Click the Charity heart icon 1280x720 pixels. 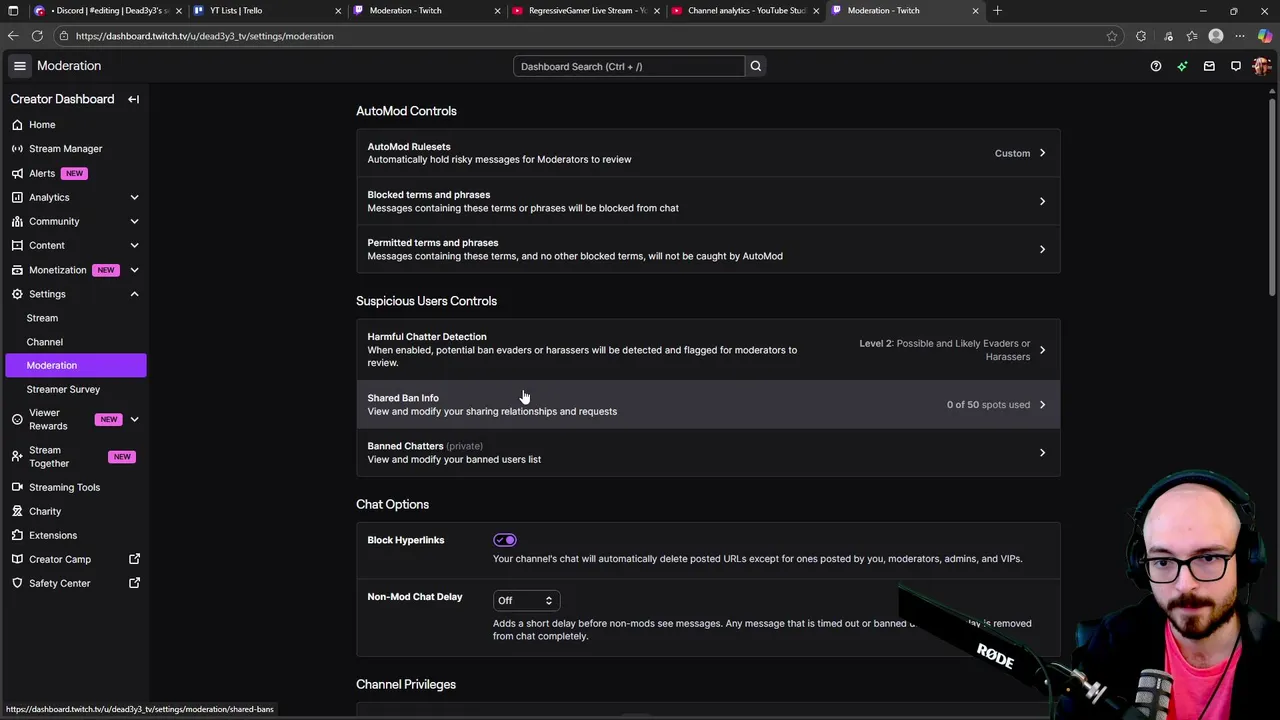(x=17, y=511)
